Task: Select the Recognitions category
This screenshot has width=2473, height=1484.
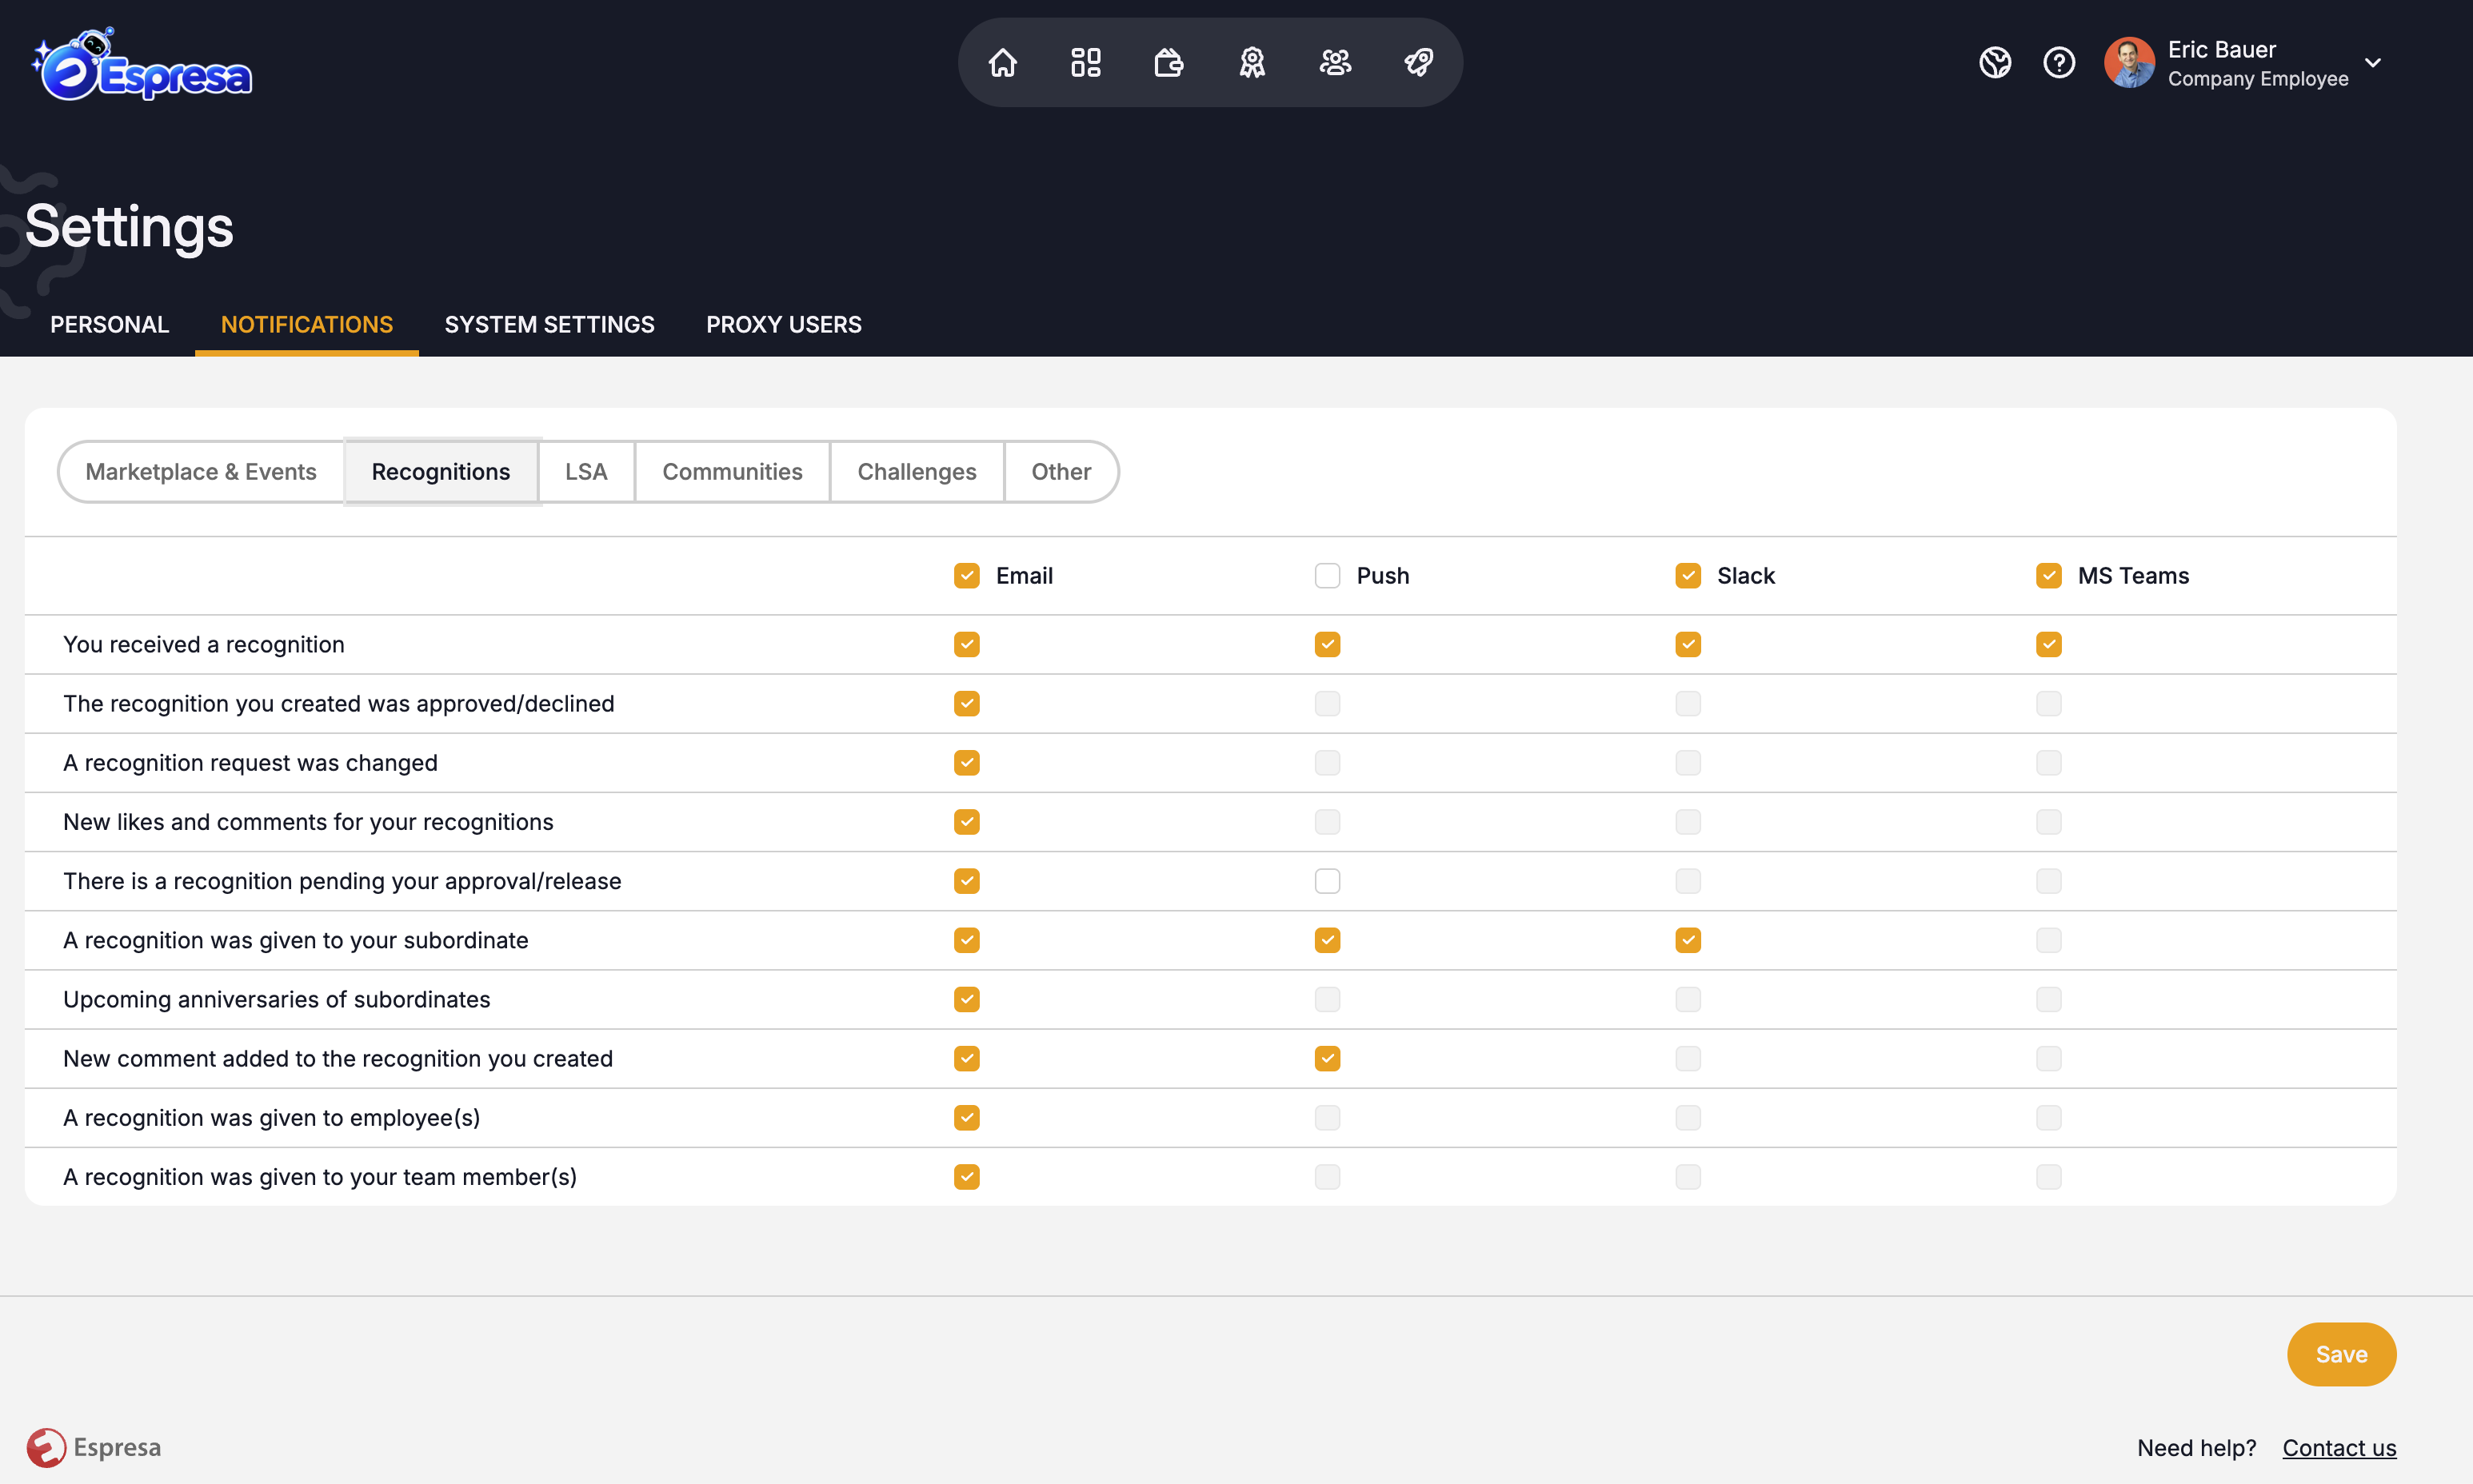Action: [441, 471]
